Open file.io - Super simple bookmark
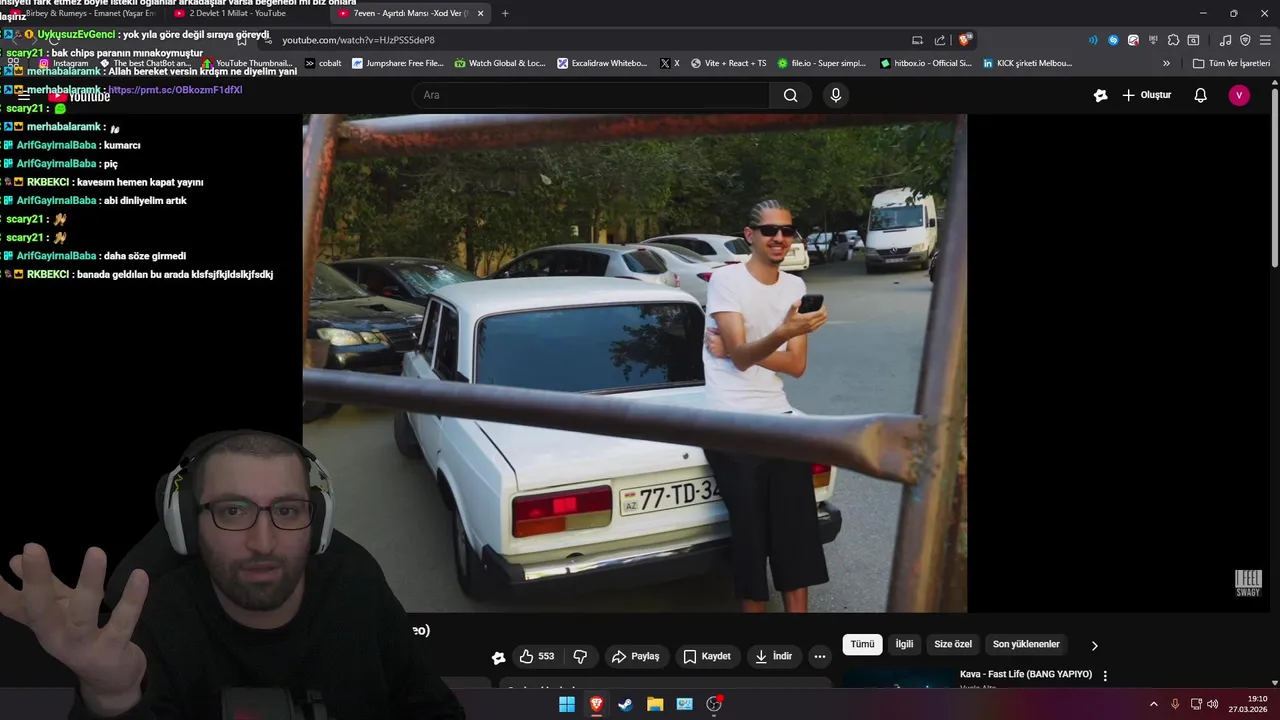This screenshot has height=720, width=1280. (821, 63)
